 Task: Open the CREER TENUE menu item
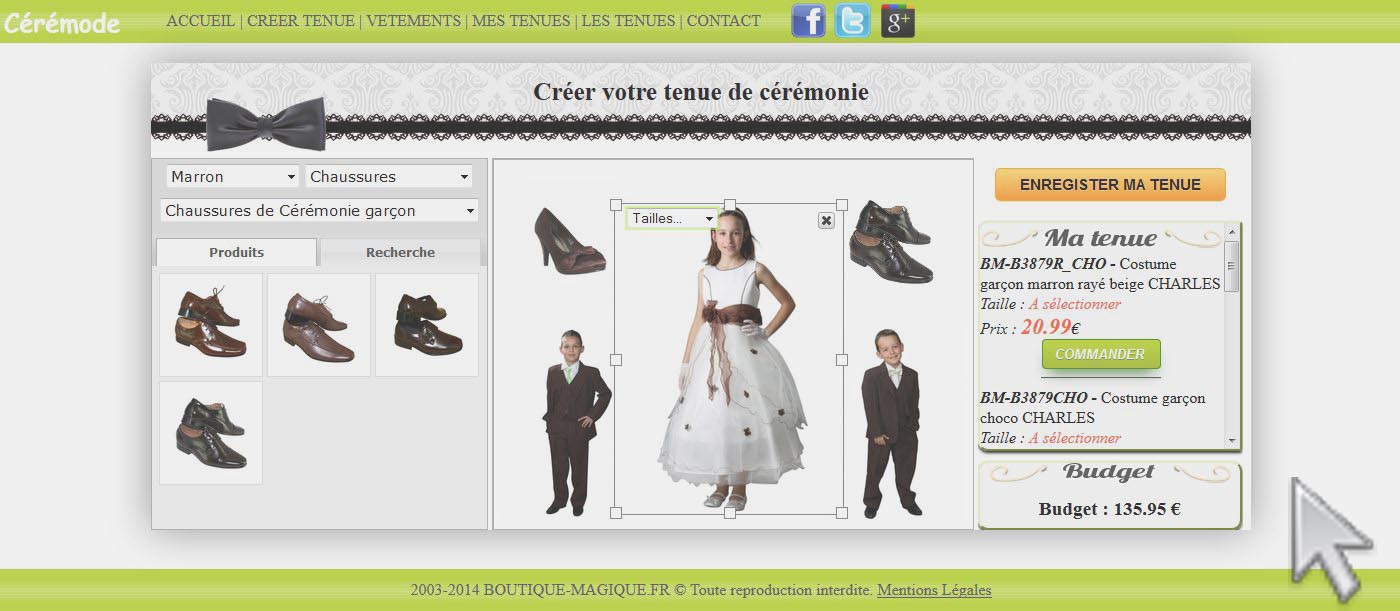pos(299,20)
